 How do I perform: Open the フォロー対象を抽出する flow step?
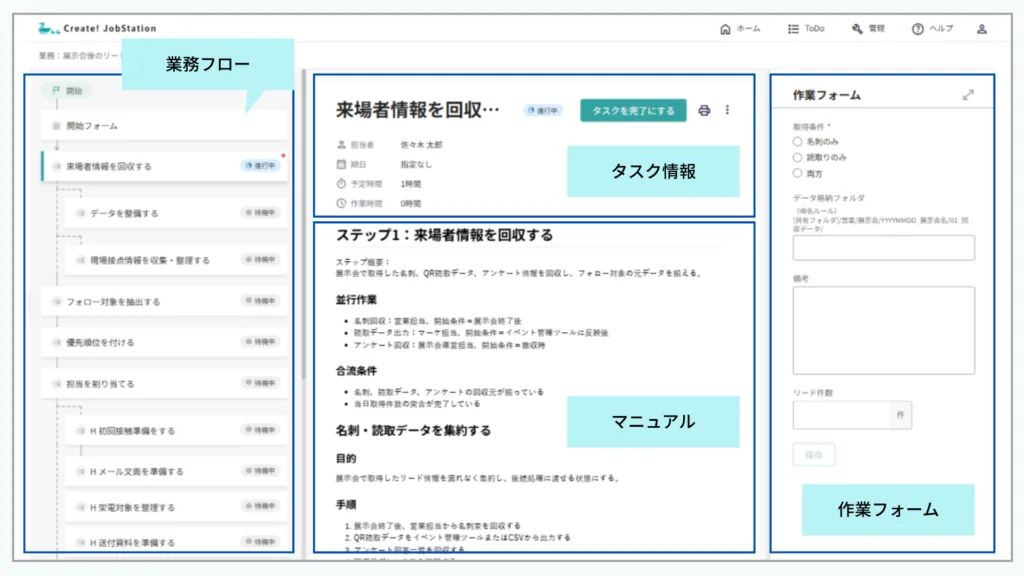point(113,301)
